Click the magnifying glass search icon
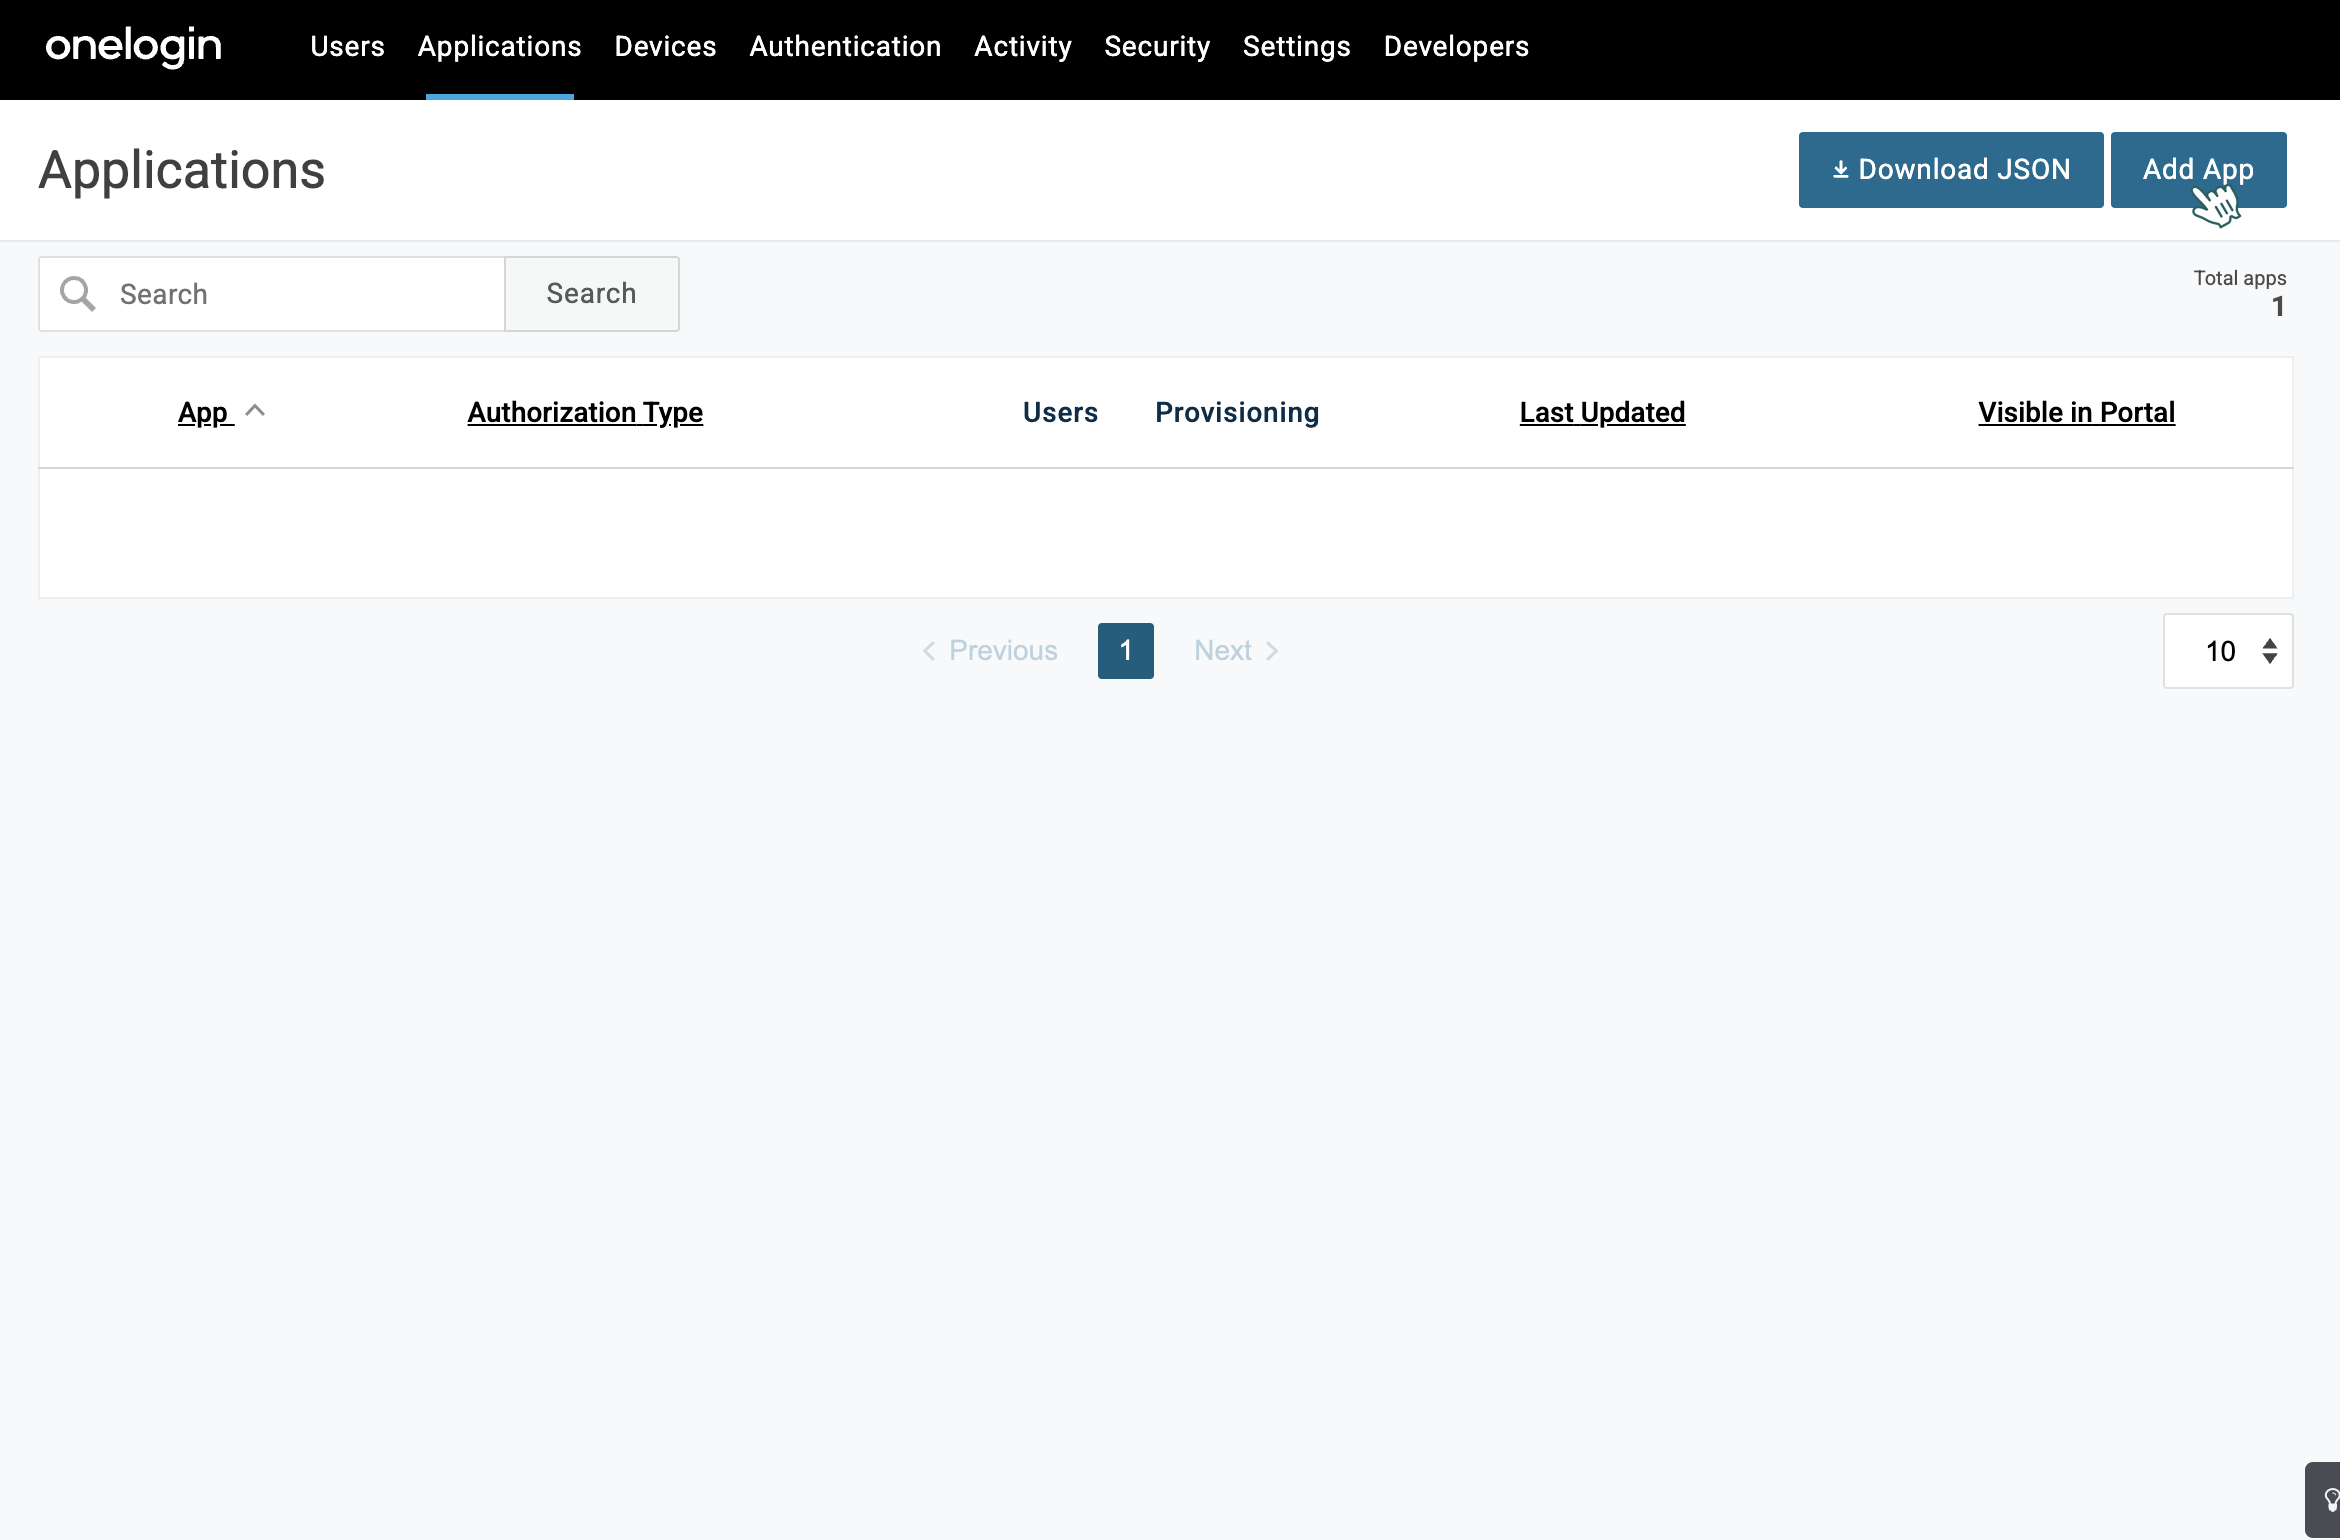 point(77,294)
